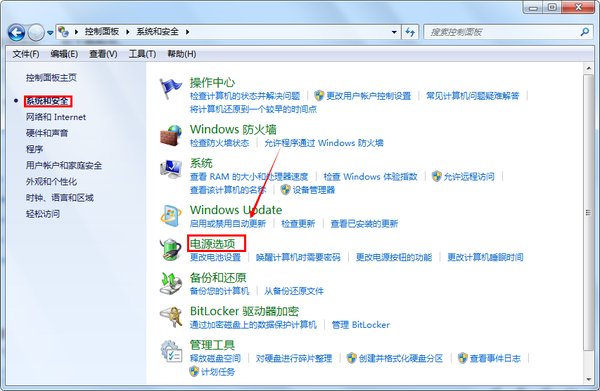
Task: Select 用户帐户和家庭安全 in sidebar
Action: 64,166
